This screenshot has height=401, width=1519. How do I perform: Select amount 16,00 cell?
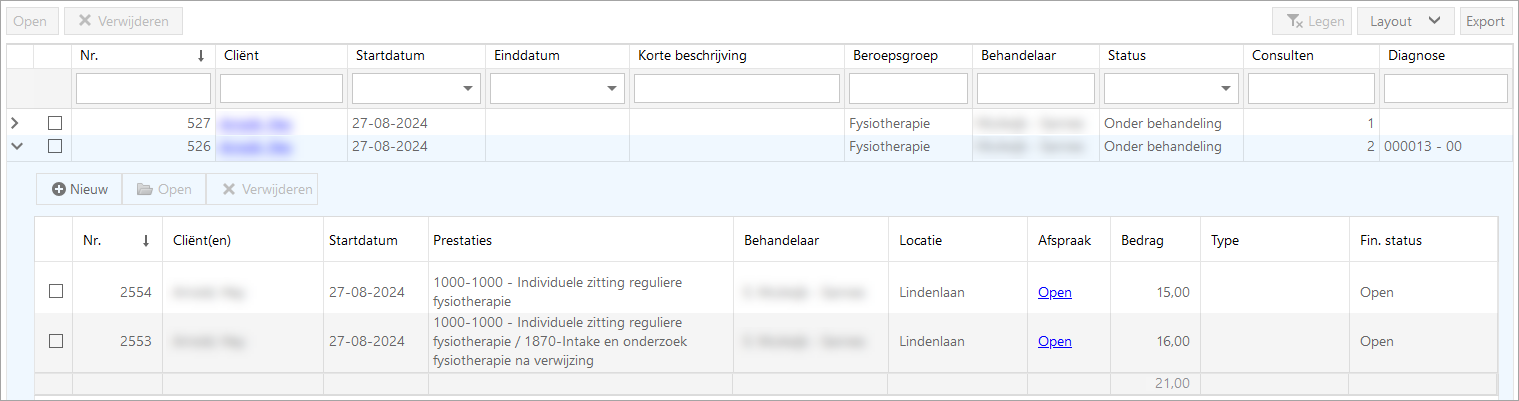(x=1155, y=341)
